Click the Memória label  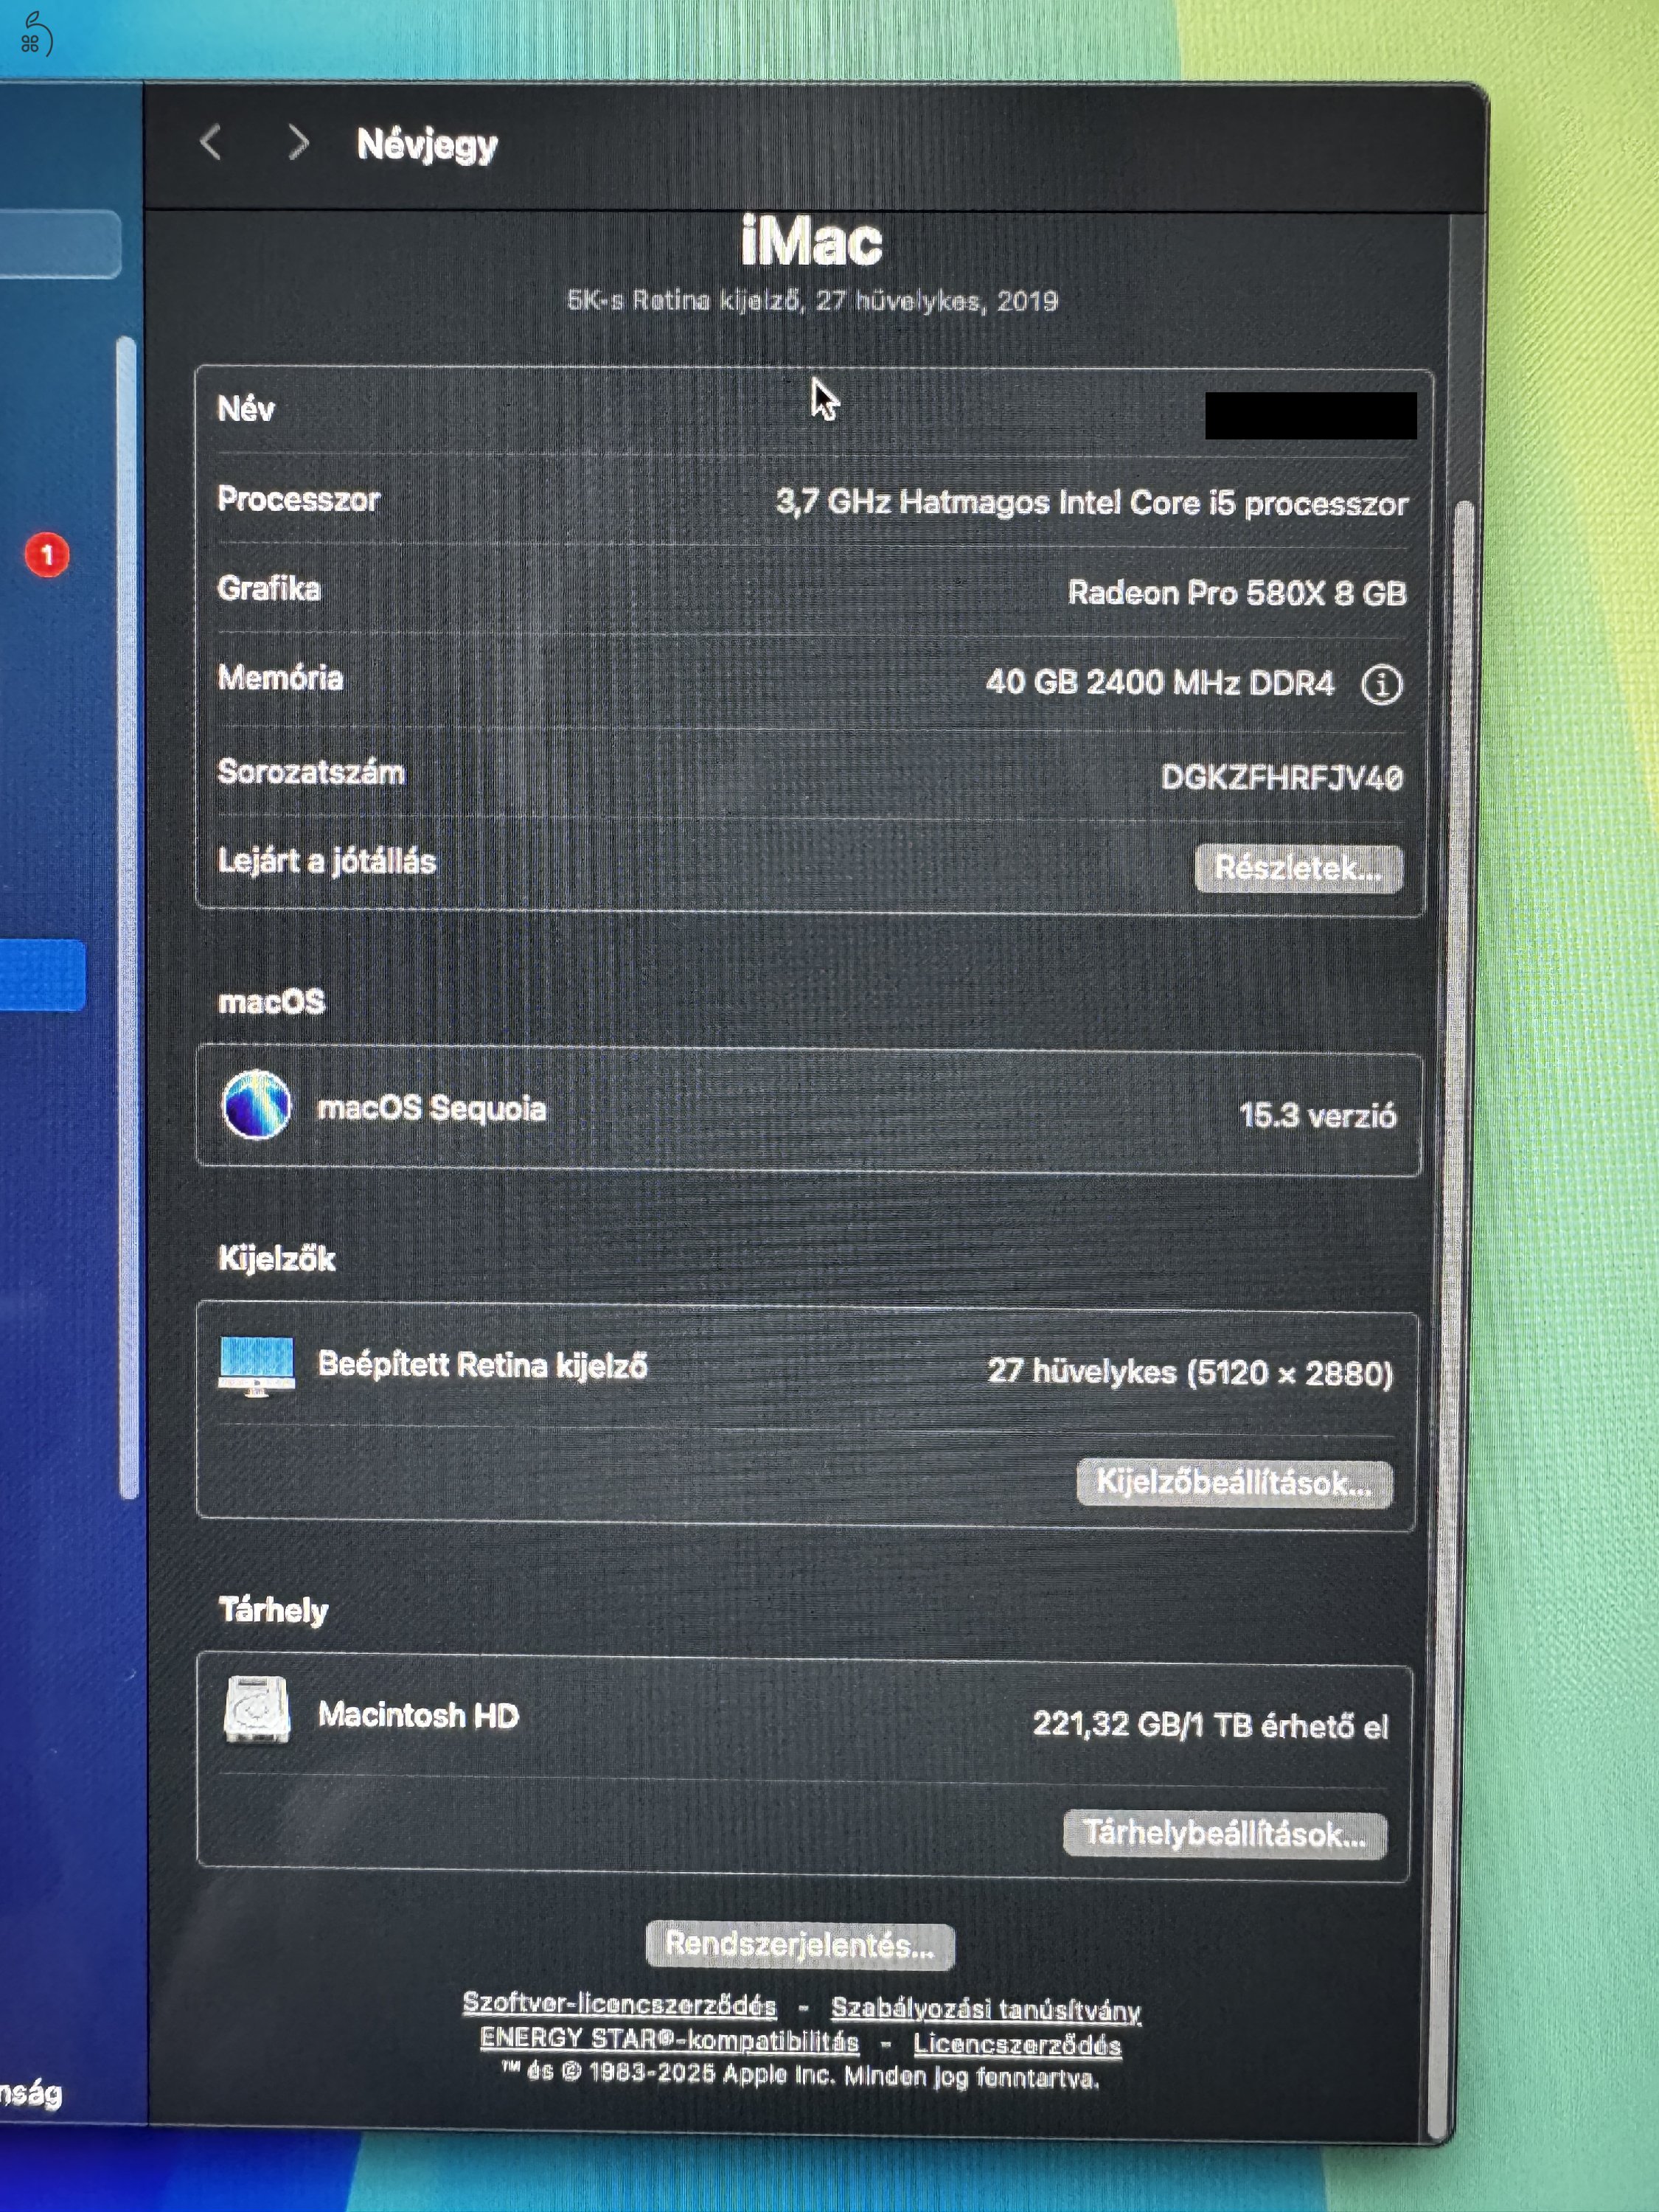[280, 678]
